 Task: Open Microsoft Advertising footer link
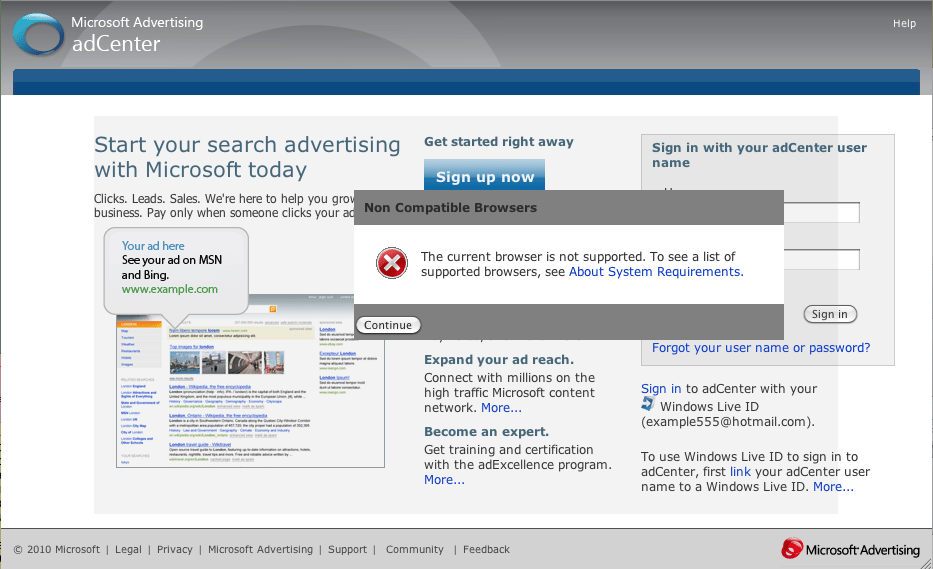tap(260, 549)
